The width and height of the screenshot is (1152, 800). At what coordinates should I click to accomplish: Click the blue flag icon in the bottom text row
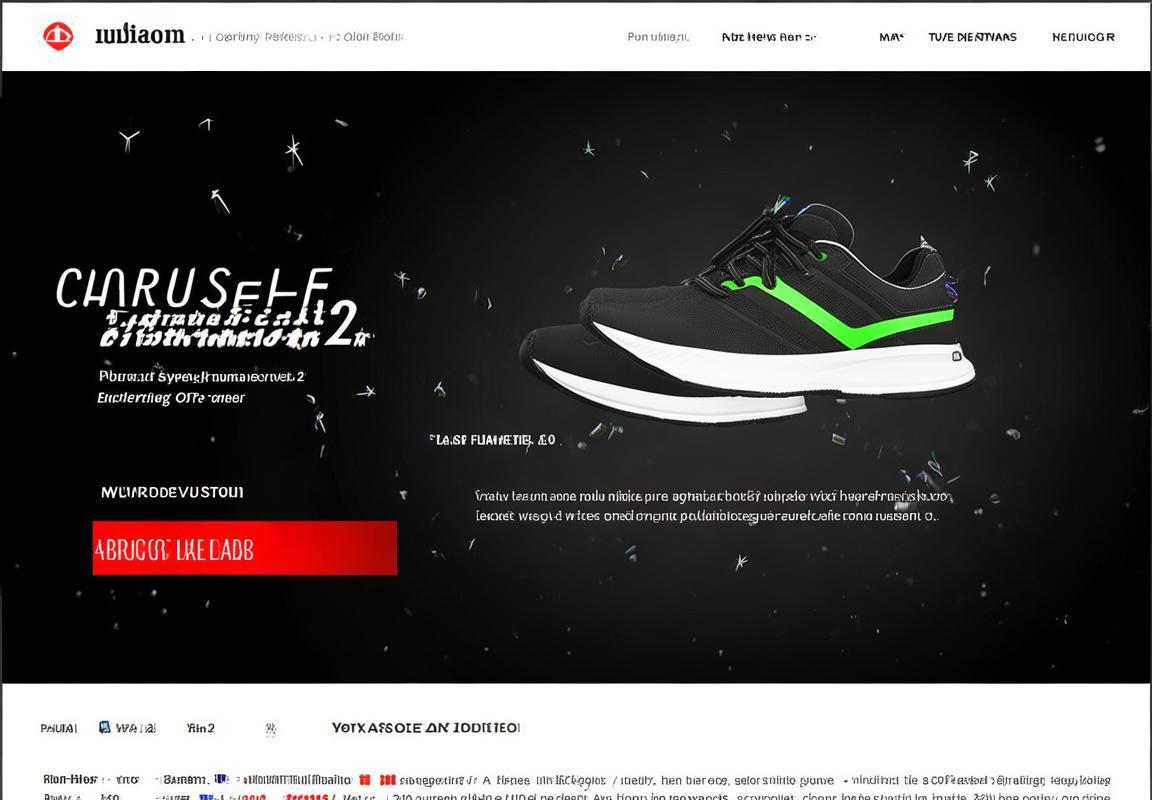221,779
